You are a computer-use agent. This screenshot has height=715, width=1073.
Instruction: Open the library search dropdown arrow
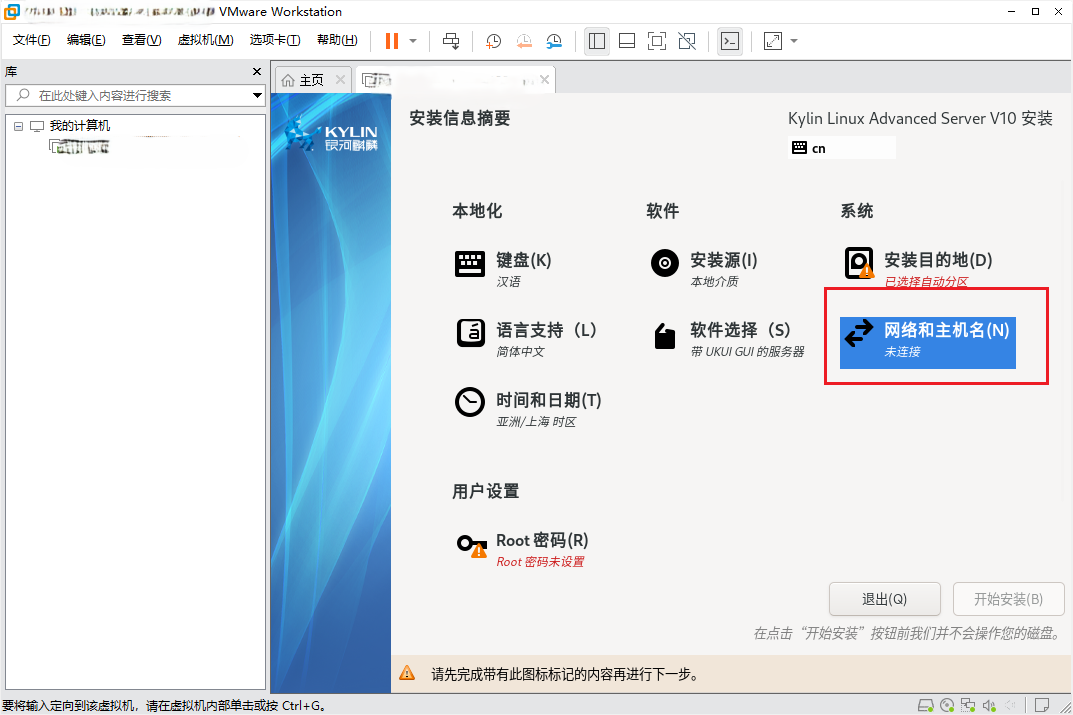[257, 95]
